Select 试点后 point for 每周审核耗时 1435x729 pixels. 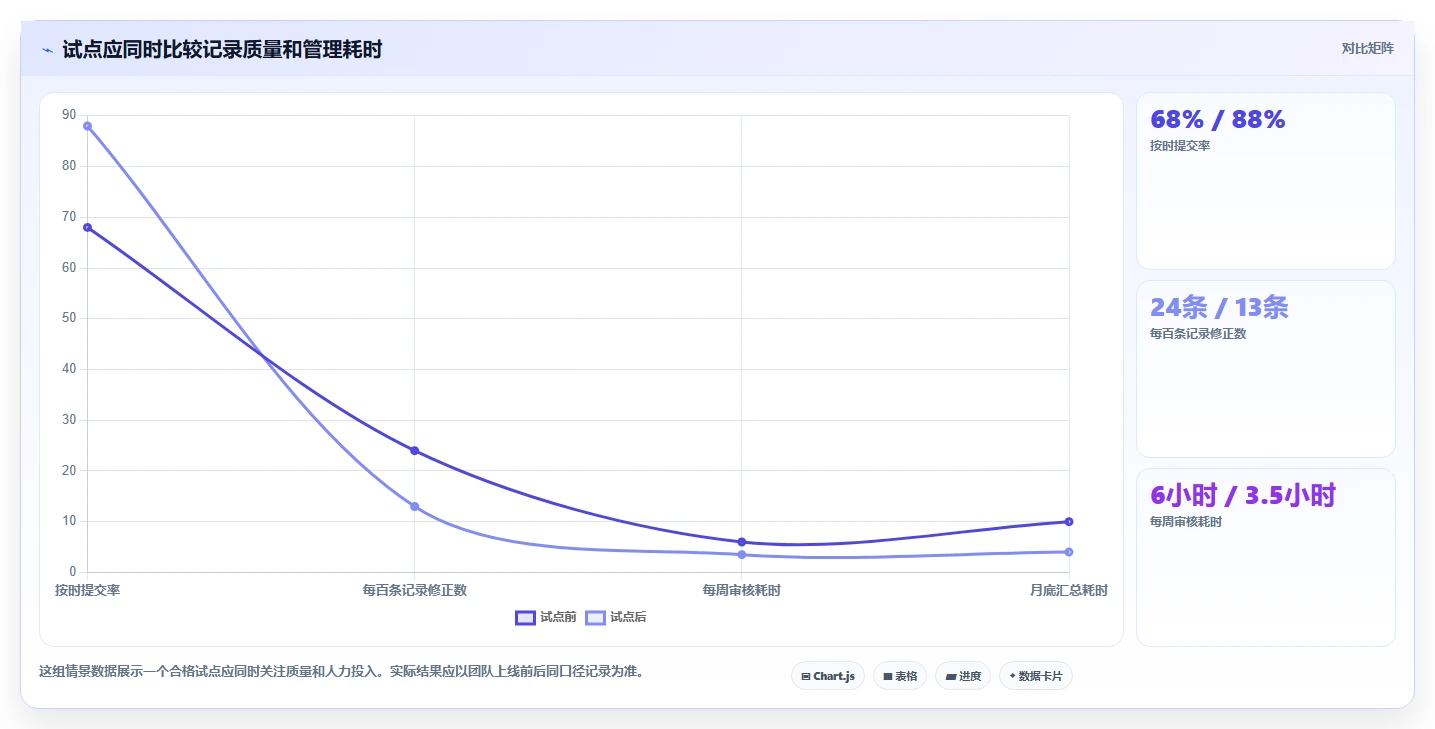click(741, 554)
